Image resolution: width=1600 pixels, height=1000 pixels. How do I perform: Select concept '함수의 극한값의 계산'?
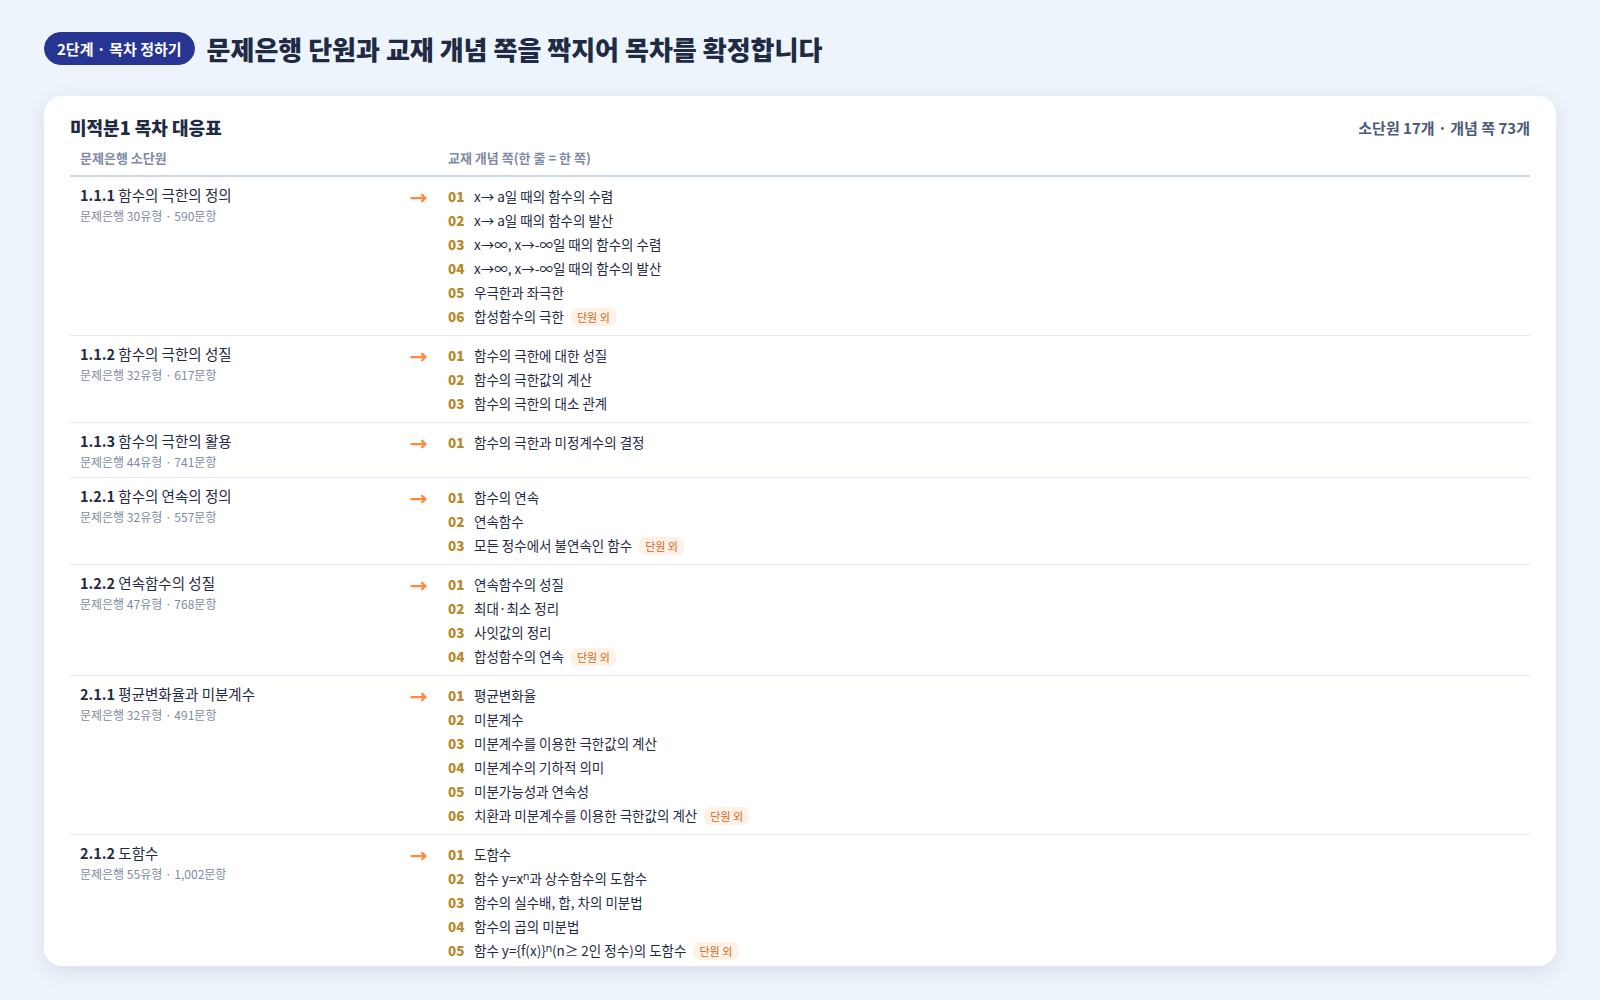click(533, 380)
